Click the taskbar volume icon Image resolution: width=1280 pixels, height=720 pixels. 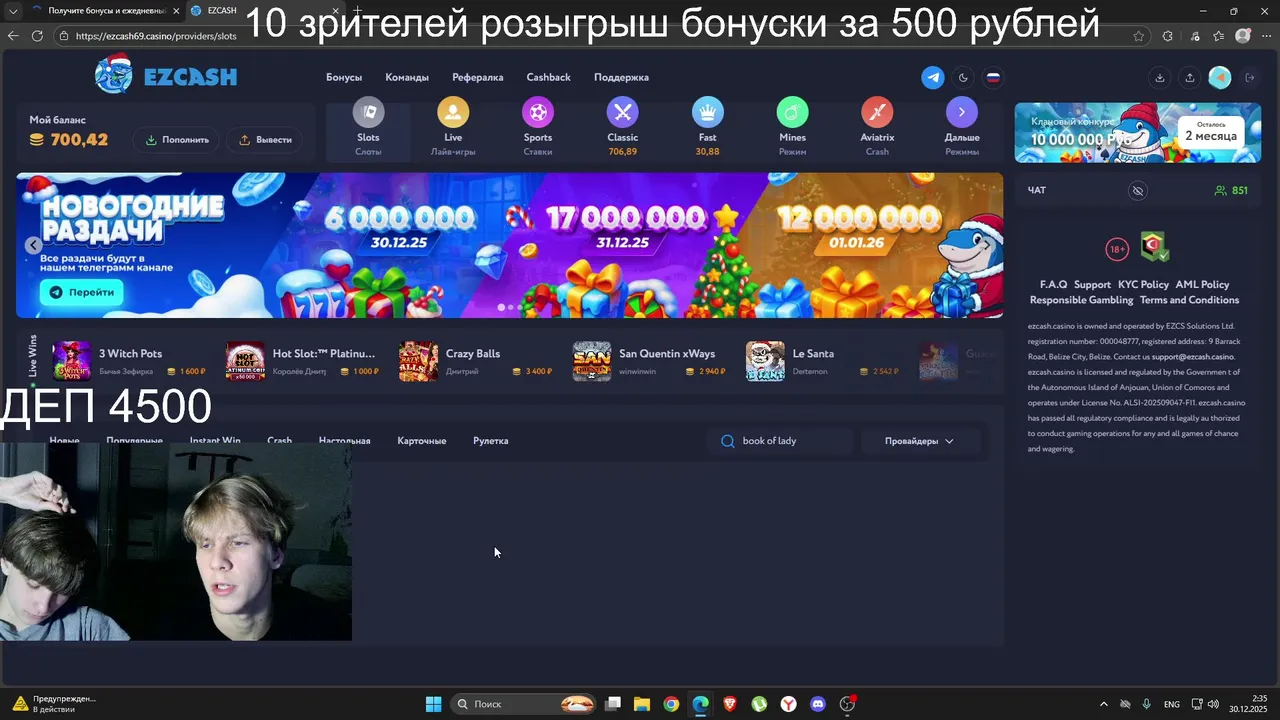[x=1213, y=704]
